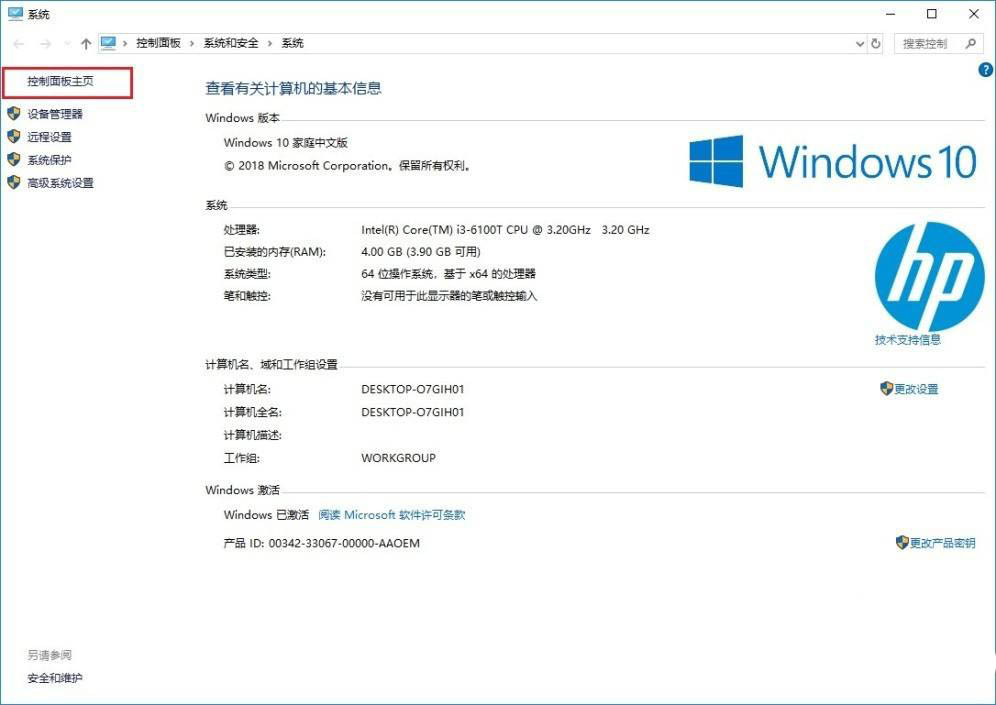Viewport: 996px width, 705px height.
Task: Click shield icon beside 高级系统设置
Action: click(x=13, y=182)
